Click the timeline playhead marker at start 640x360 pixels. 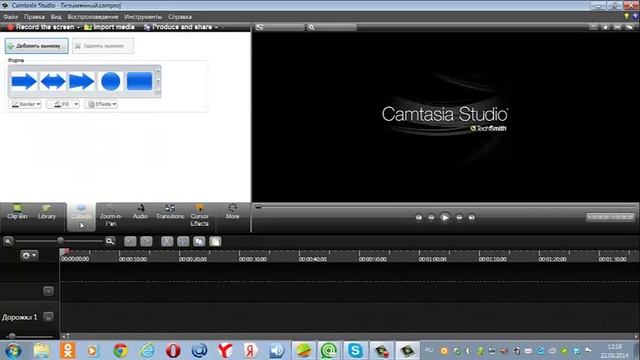pyautogui.click(x=64, y=252)
